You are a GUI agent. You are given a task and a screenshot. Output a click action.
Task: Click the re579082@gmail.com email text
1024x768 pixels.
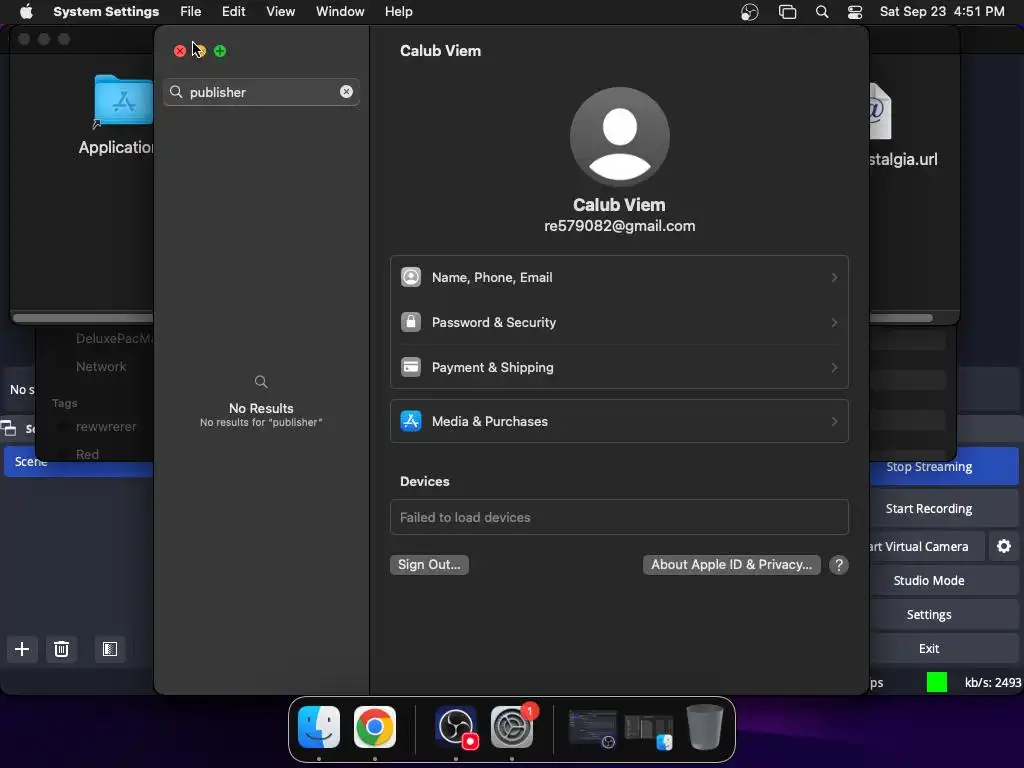(x=619, y=226)
